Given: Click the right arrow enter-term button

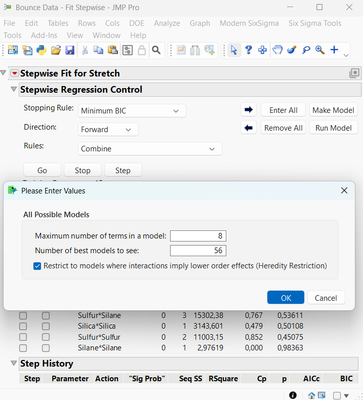Looking at the screenshot, I should 249,110.
